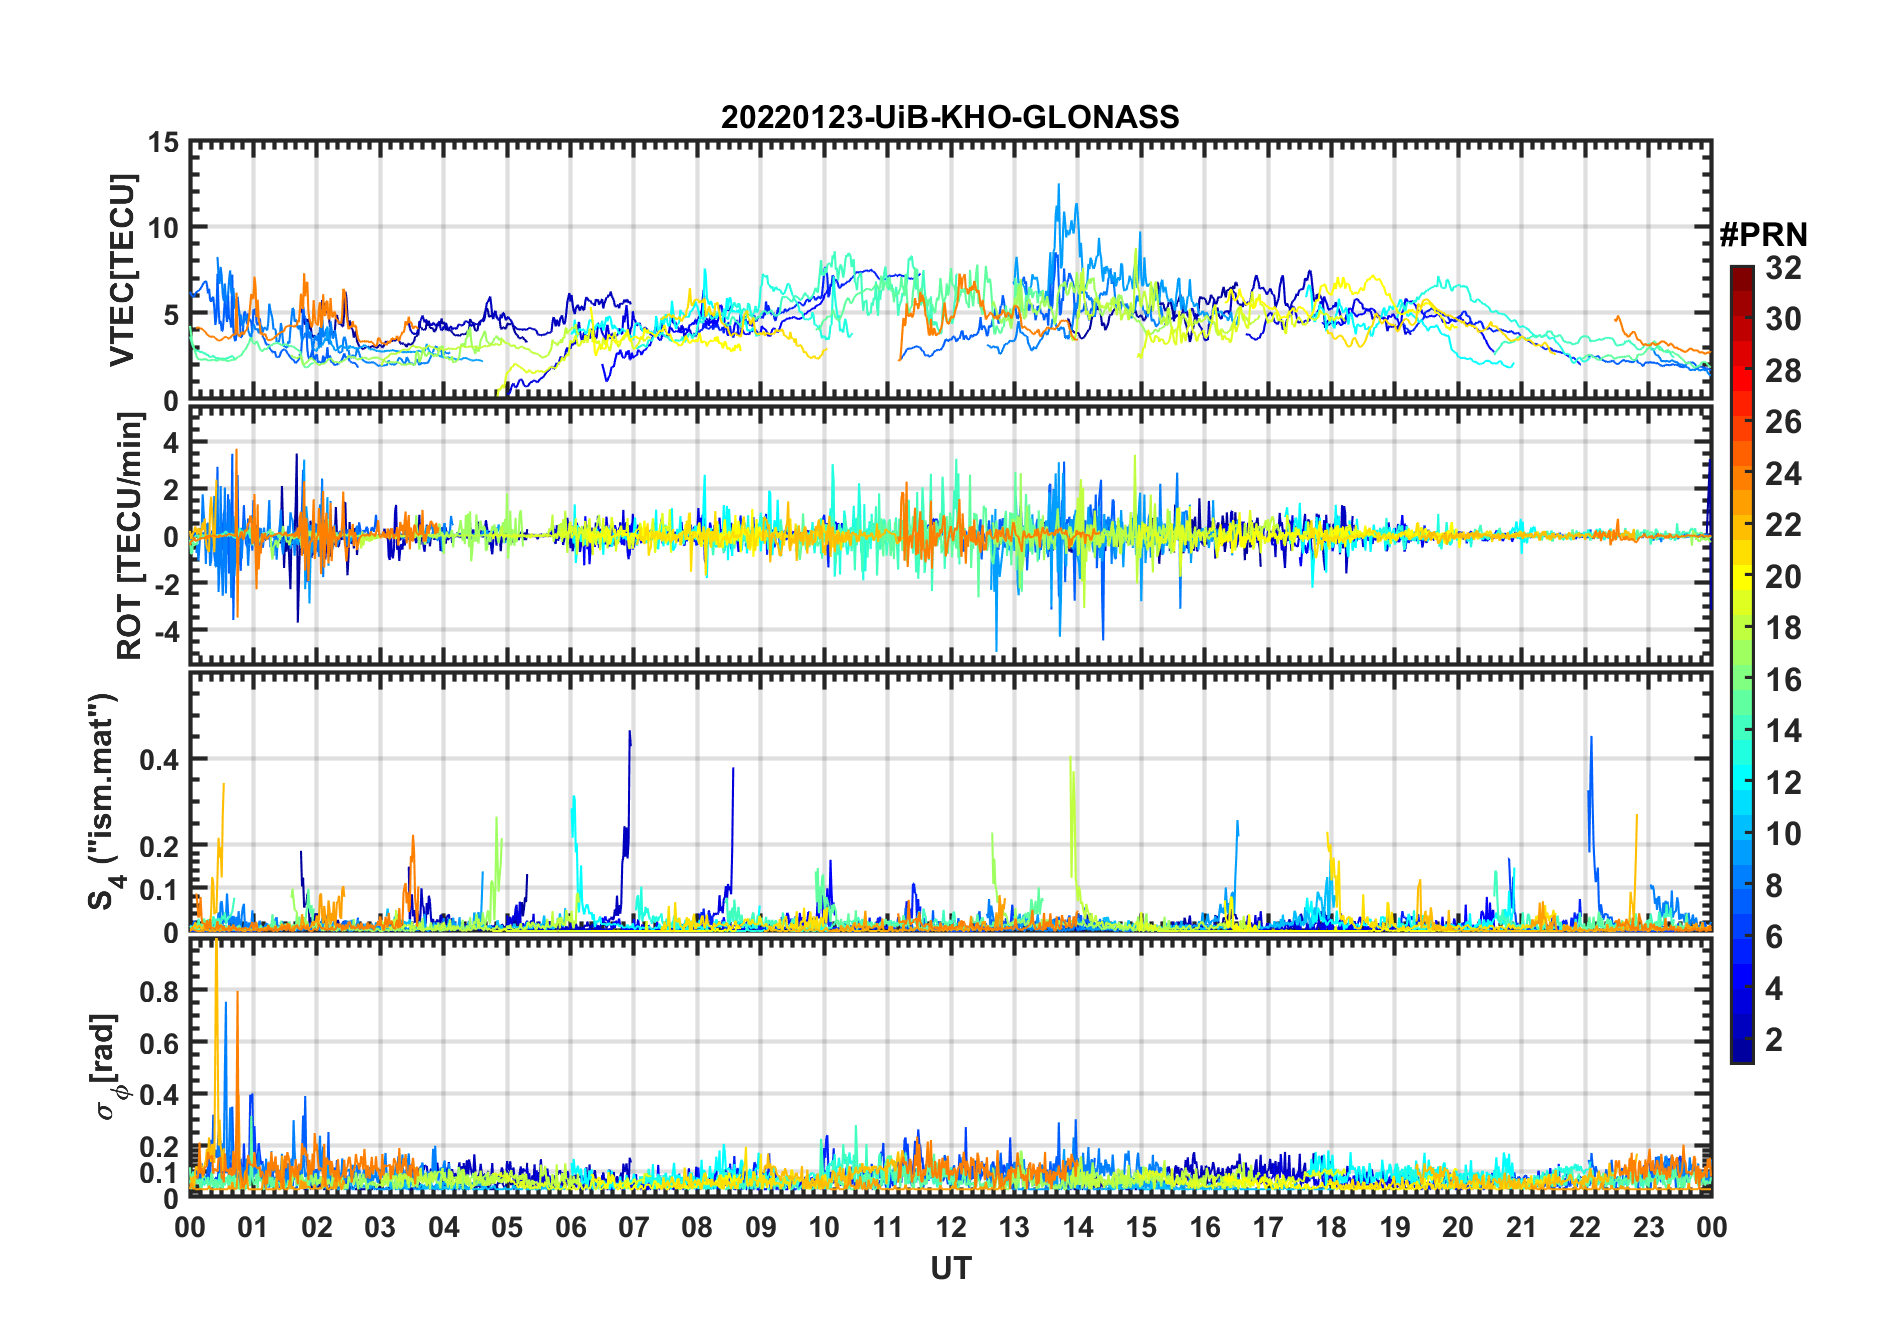Click VTEC axis tick label 10
The image size is (1902, 1330).
(x=164, y=228)
